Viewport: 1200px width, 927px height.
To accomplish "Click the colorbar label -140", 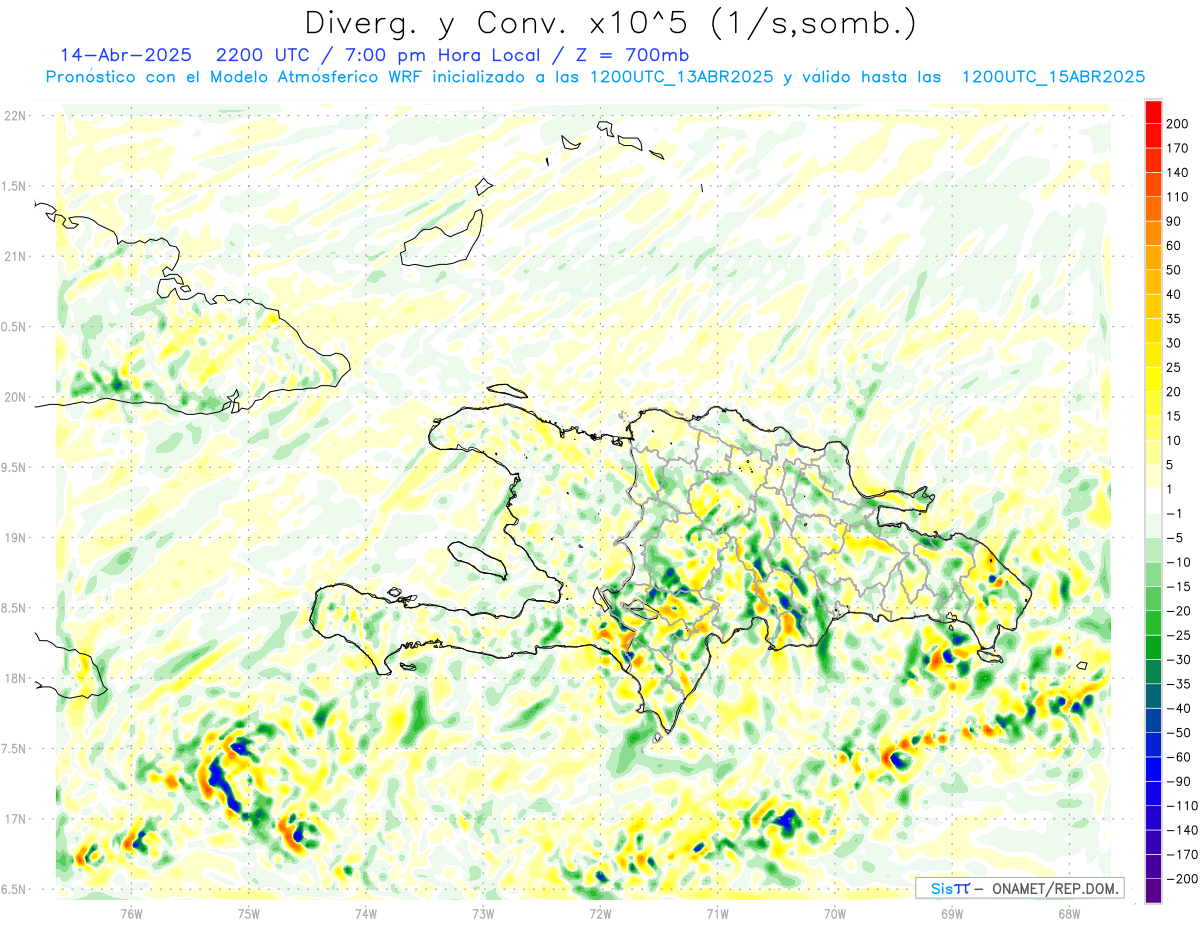I will (x=1181, y=830).
